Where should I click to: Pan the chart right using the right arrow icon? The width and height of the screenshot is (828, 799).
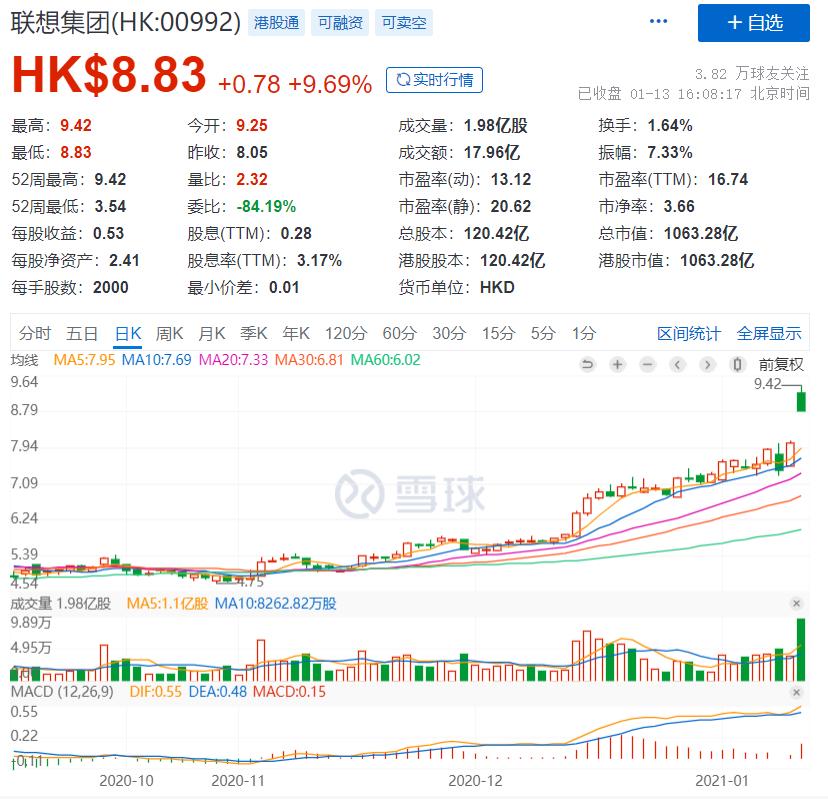707,365
